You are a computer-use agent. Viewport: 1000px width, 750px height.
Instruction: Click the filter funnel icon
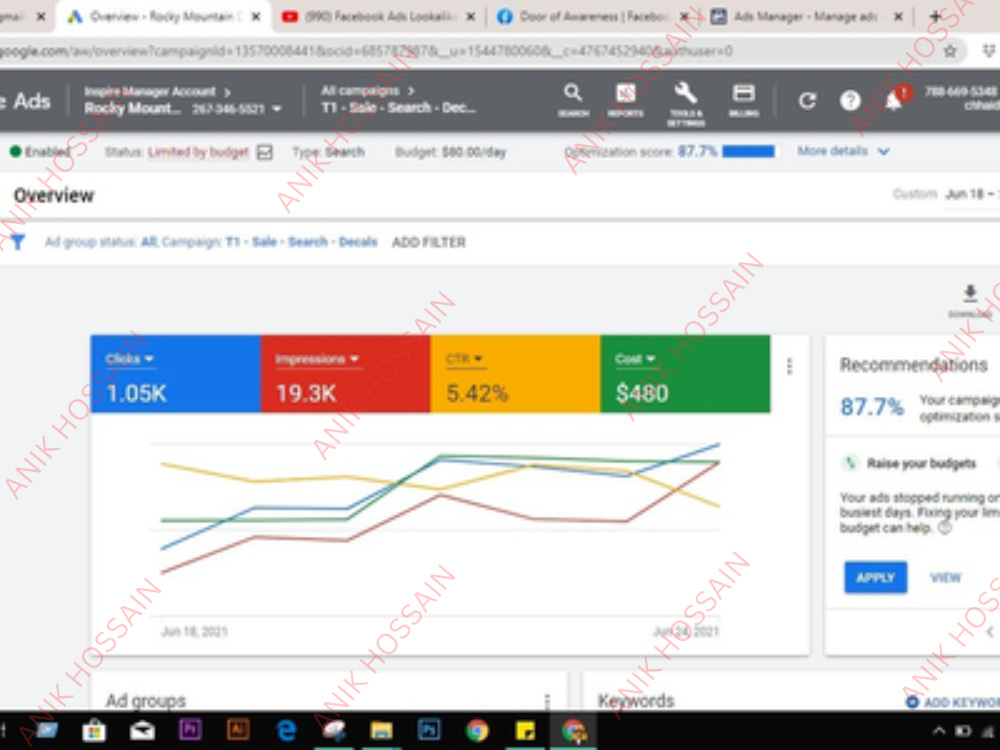point(17,242)
